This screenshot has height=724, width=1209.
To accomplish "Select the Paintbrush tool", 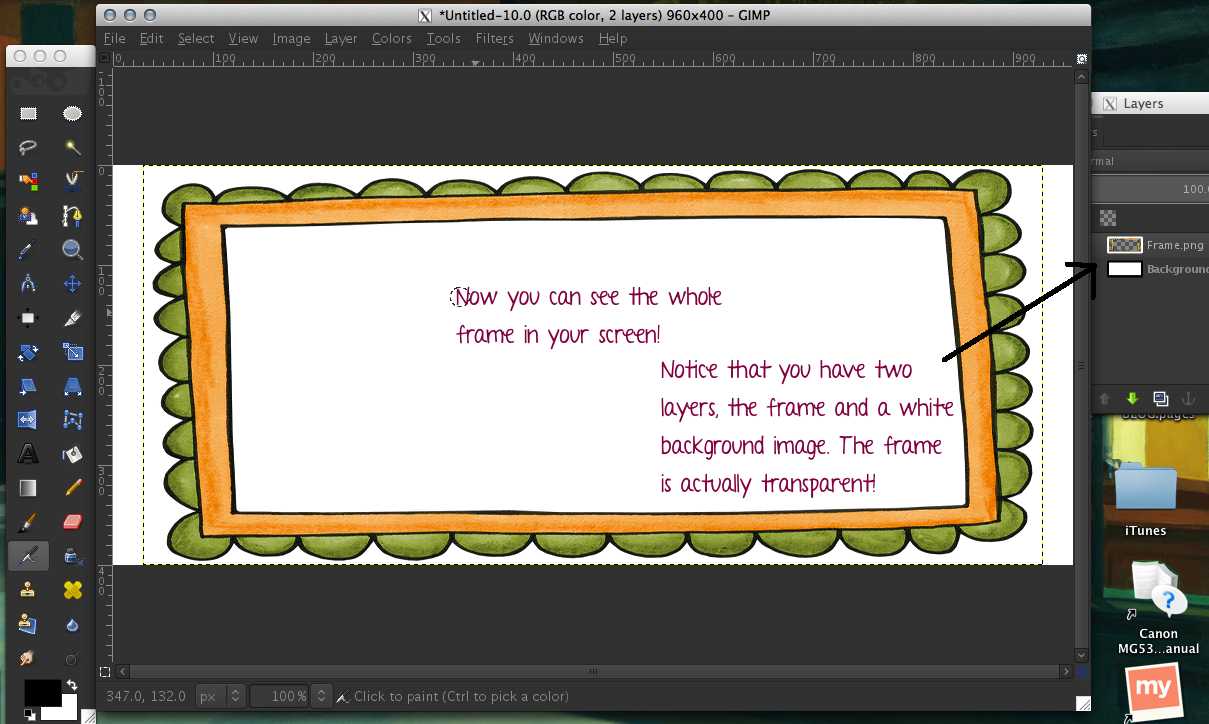I will pyautogui.click(x=29, y=522).
